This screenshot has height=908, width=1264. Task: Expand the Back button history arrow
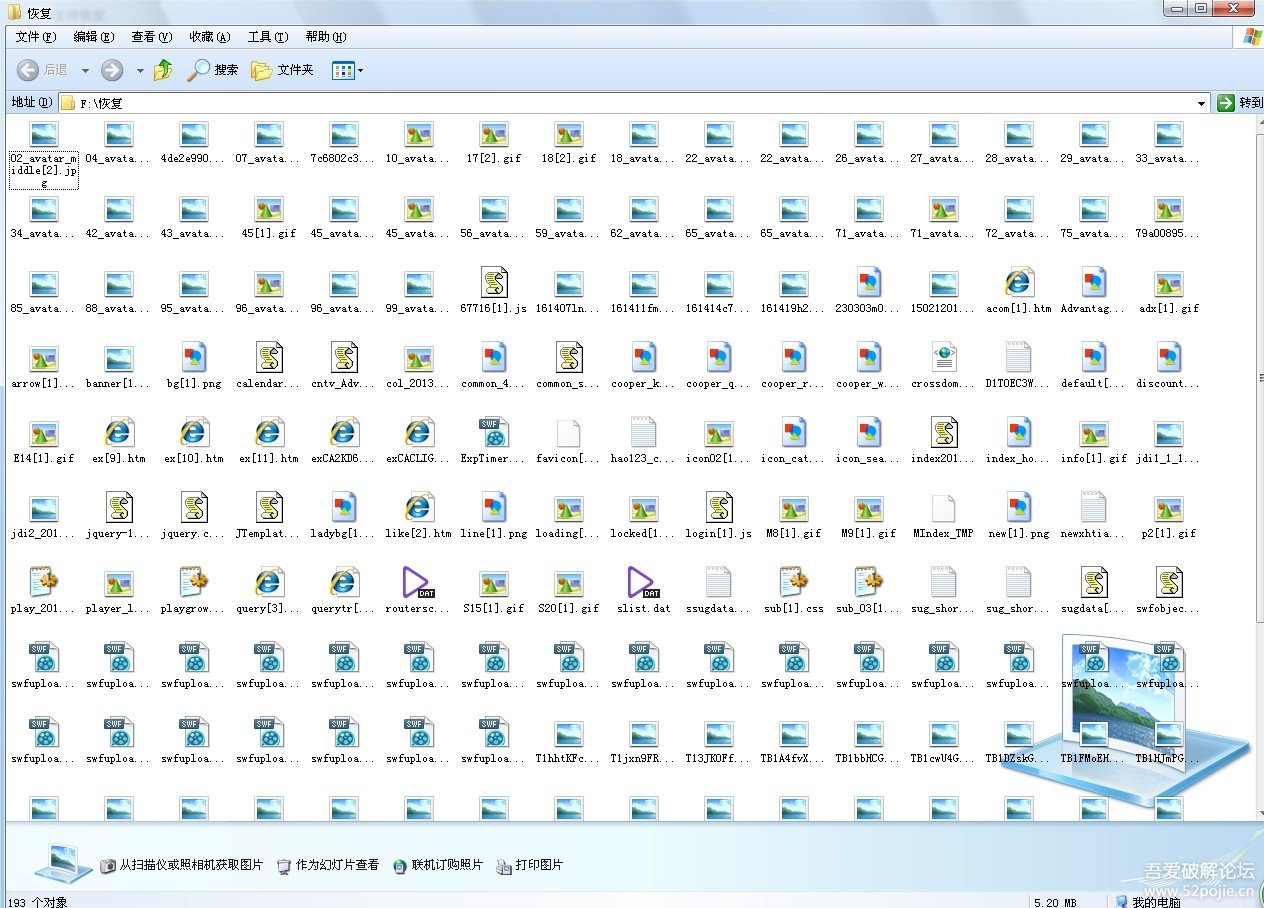coord(85,70)
